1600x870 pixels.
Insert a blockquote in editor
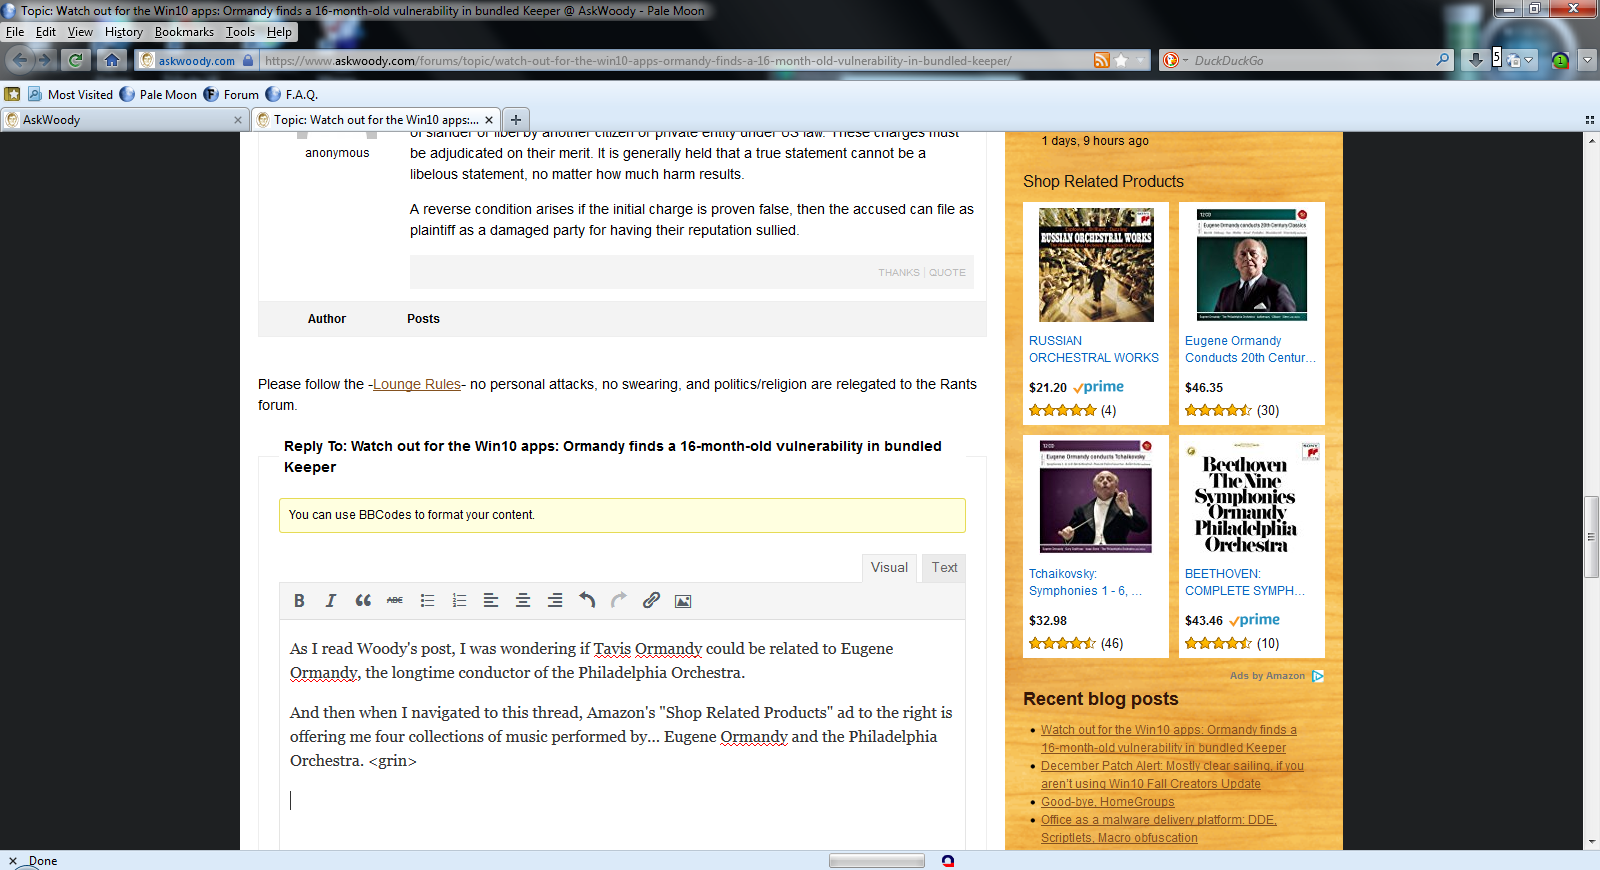tap(363, 600)
